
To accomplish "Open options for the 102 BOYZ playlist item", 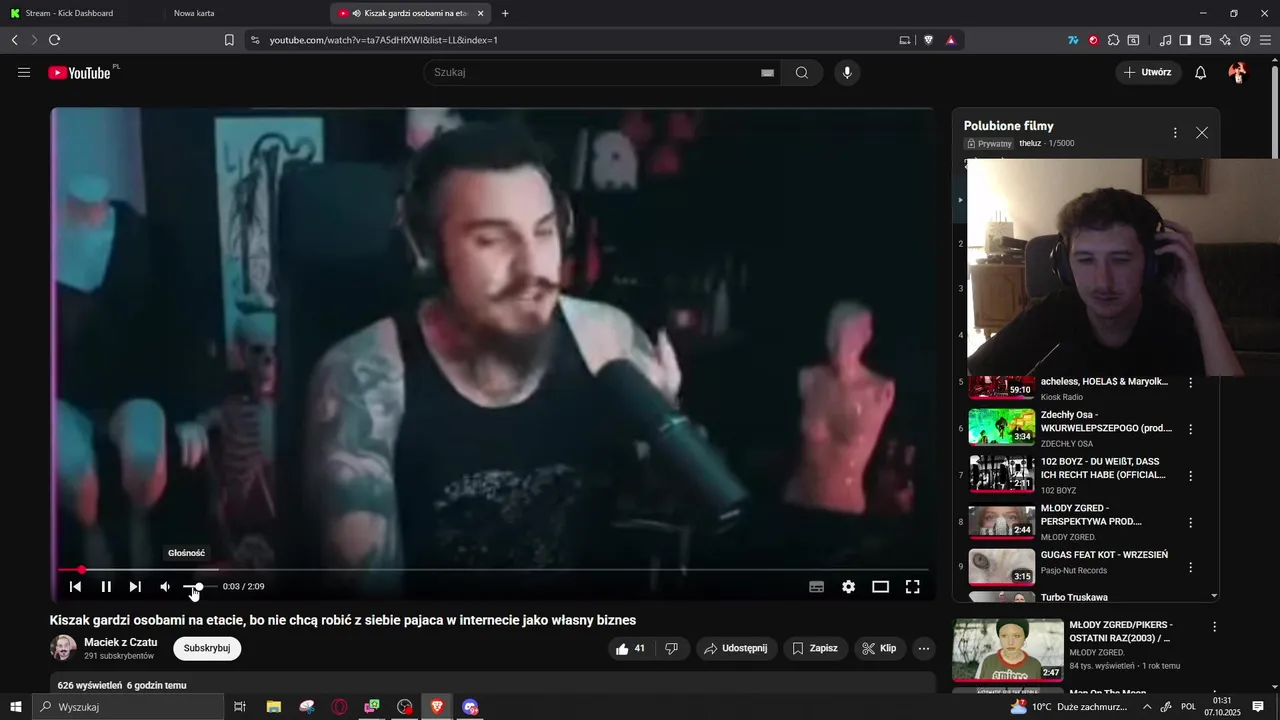I will click(x=1190, y=476).
